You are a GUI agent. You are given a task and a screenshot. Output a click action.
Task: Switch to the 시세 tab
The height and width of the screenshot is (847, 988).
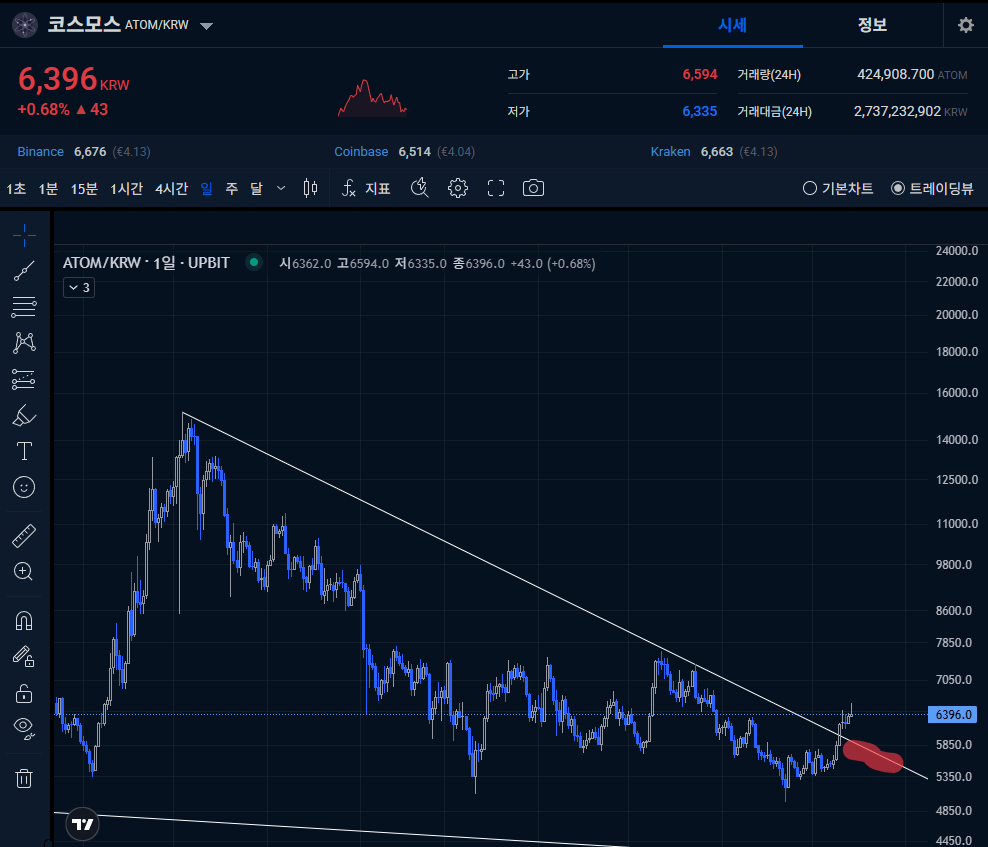732,25
